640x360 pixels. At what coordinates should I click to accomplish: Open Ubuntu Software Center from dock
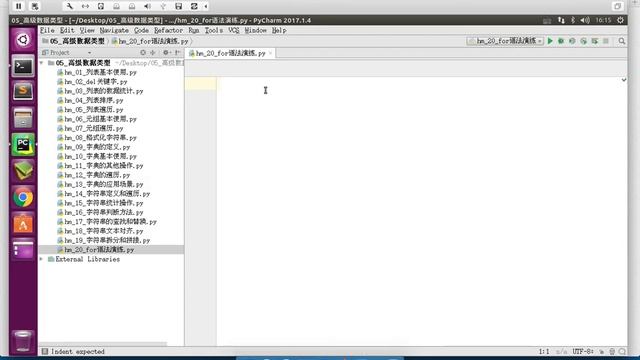(23, 224)
